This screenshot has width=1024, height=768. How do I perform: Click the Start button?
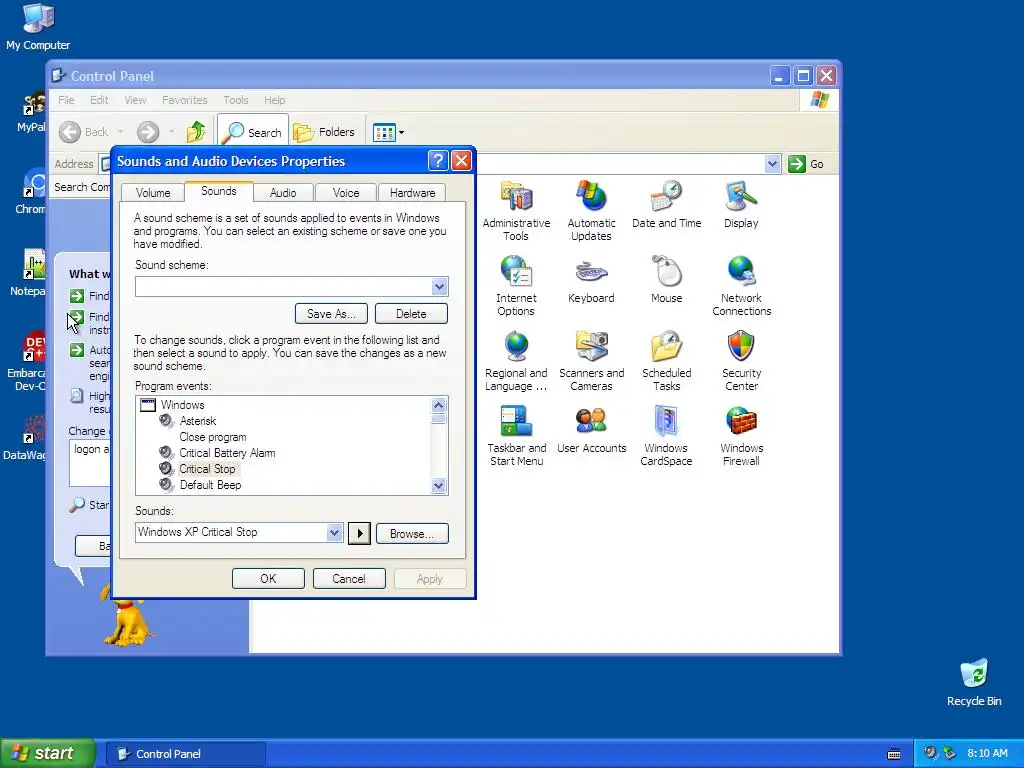point(47,754)
